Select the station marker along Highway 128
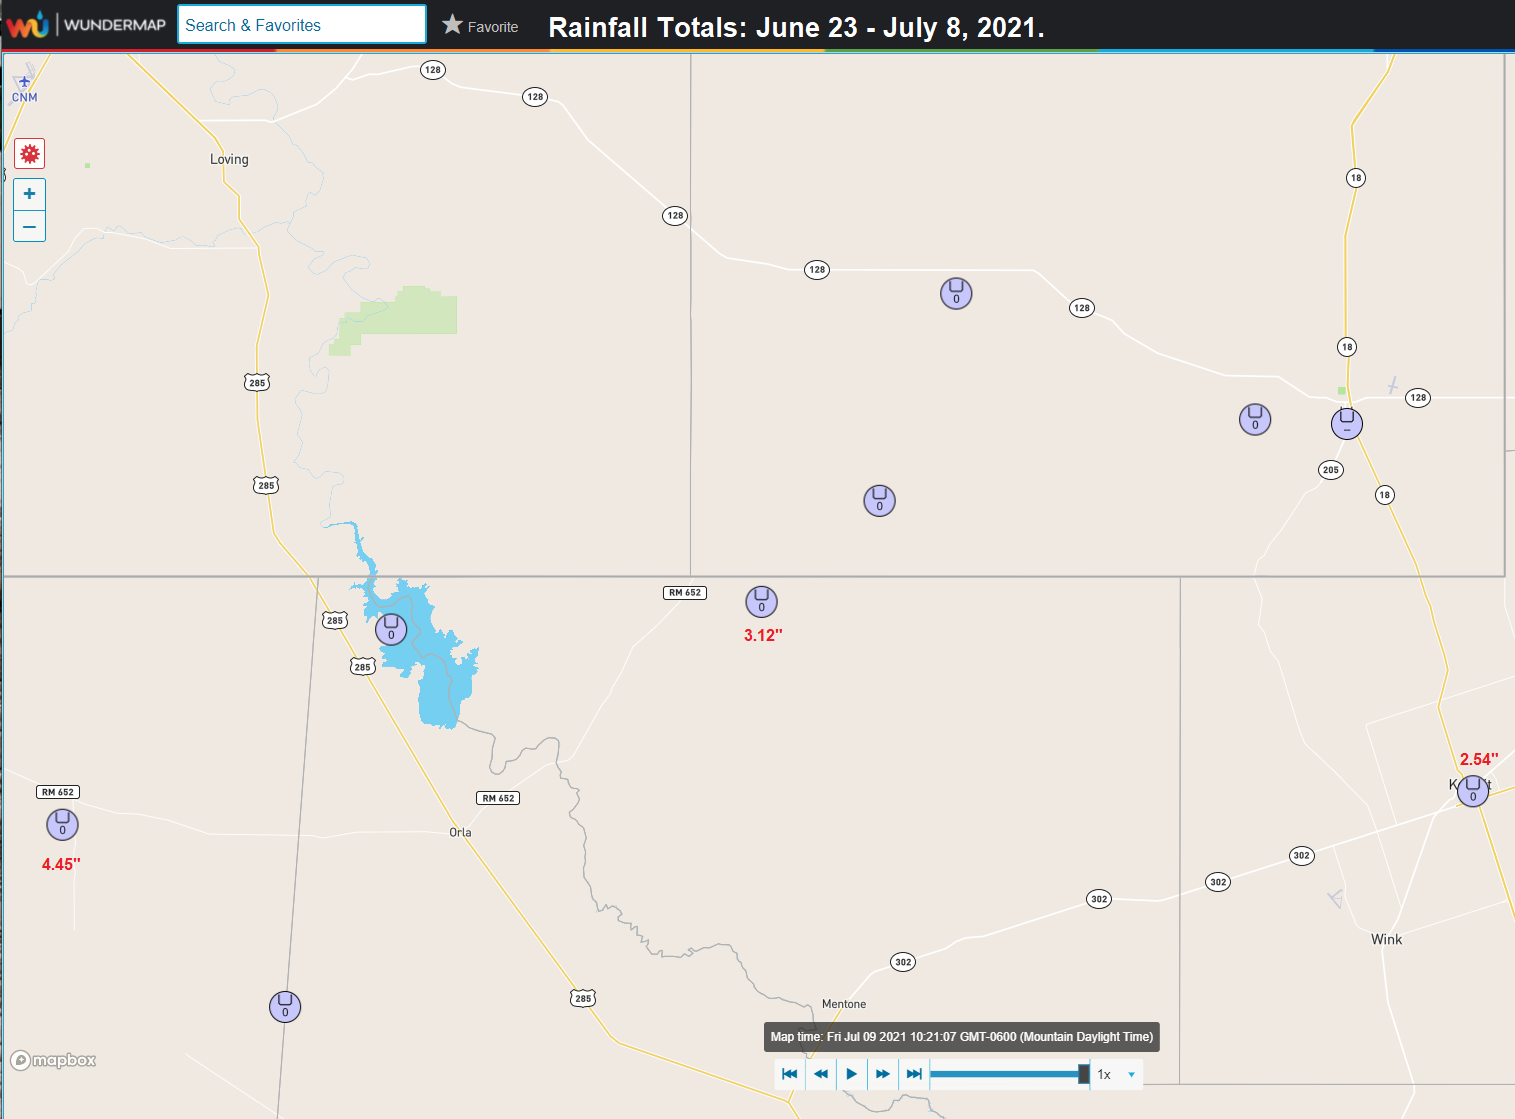 click(956, 293)
